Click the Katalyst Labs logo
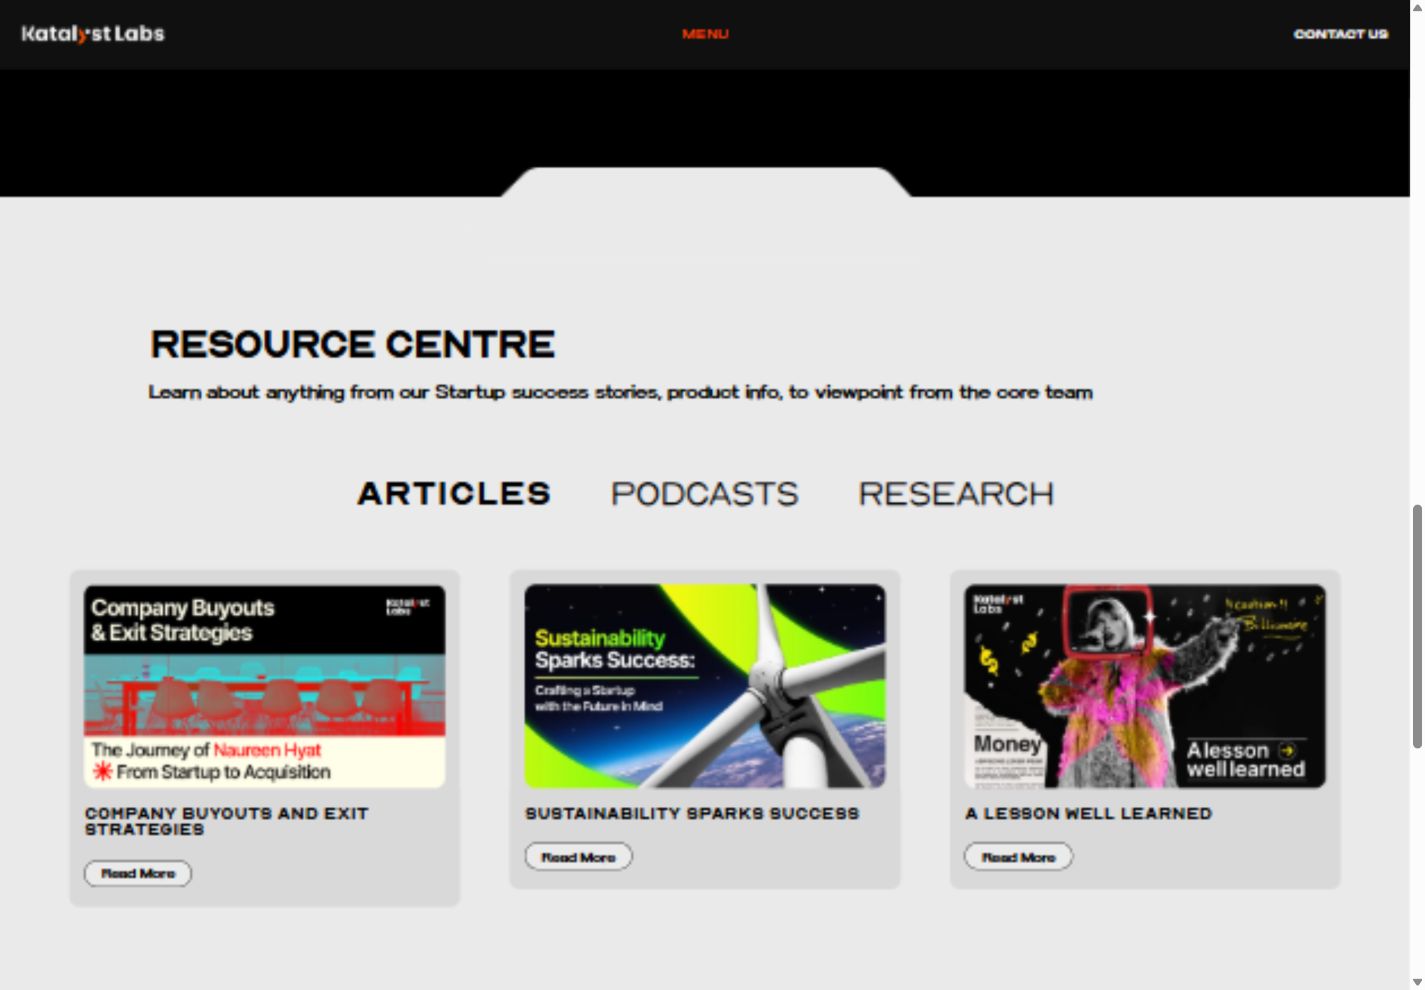The image size is (1425, 990). point(93,34)
